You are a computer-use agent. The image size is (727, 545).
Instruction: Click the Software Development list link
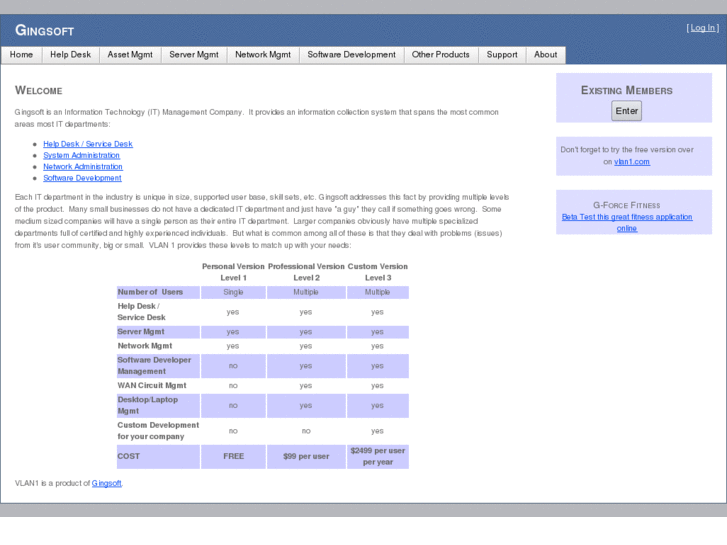pyautogui.click(x=82, y=178)
